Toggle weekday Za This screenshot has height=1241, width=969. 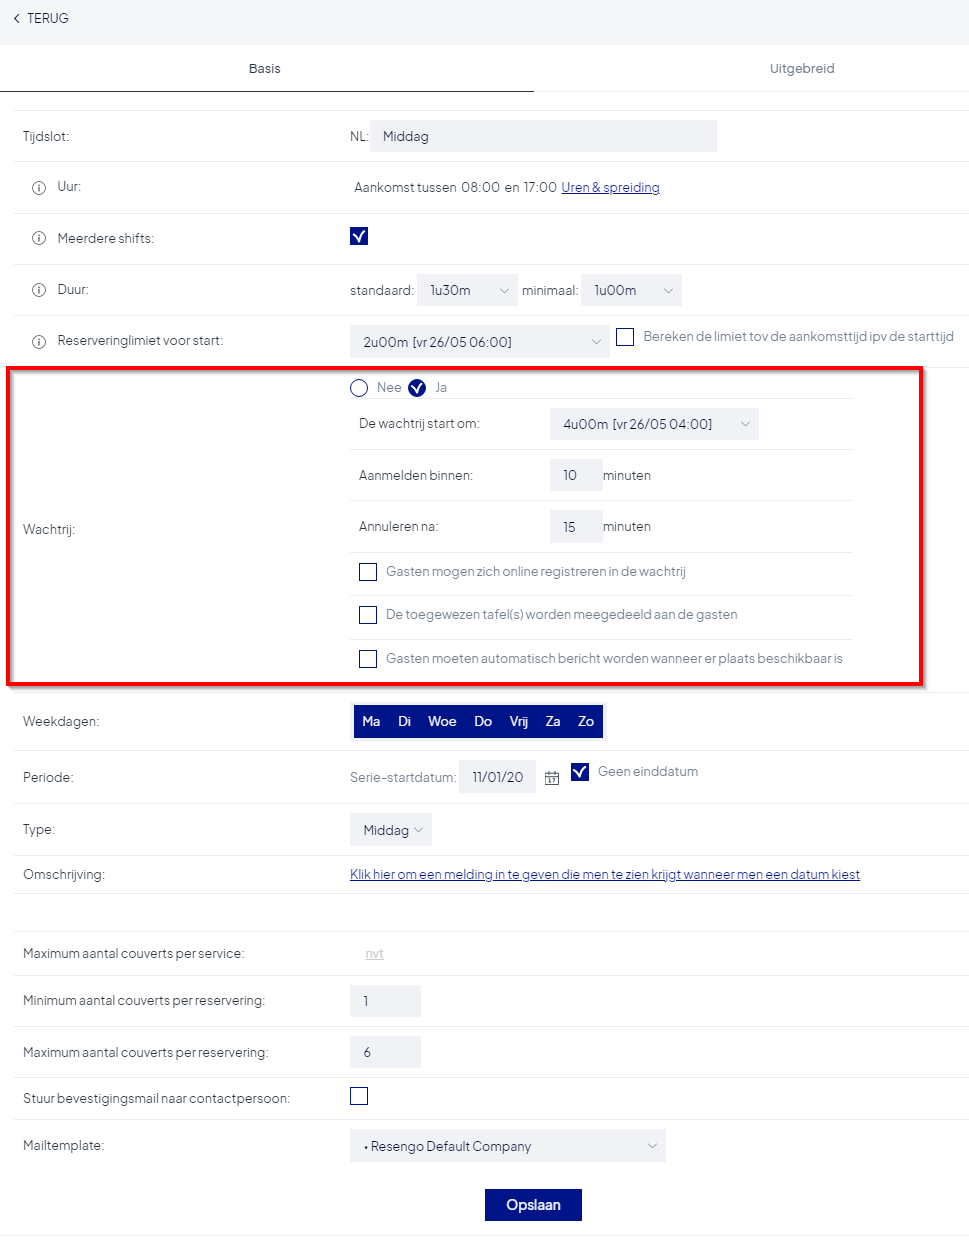tap(553, 722)
